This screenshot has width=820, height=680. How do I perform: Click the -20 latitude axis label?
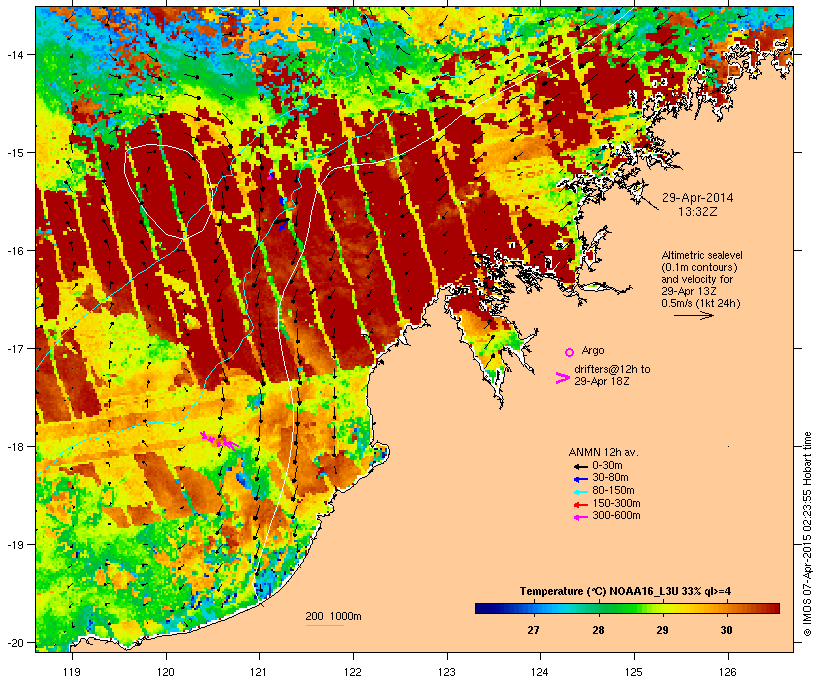click(x=14, y=642)
